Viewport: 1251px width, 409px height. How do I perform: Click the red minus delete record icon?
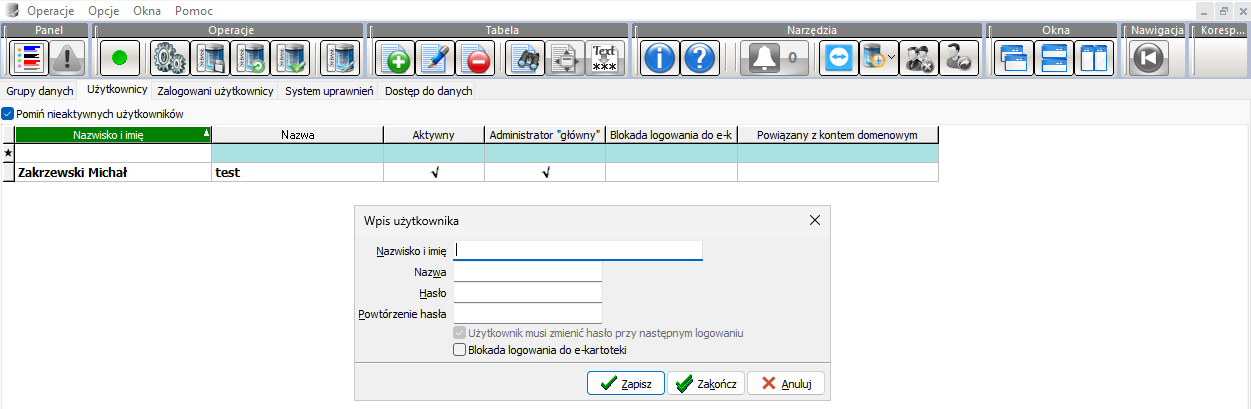476,59
